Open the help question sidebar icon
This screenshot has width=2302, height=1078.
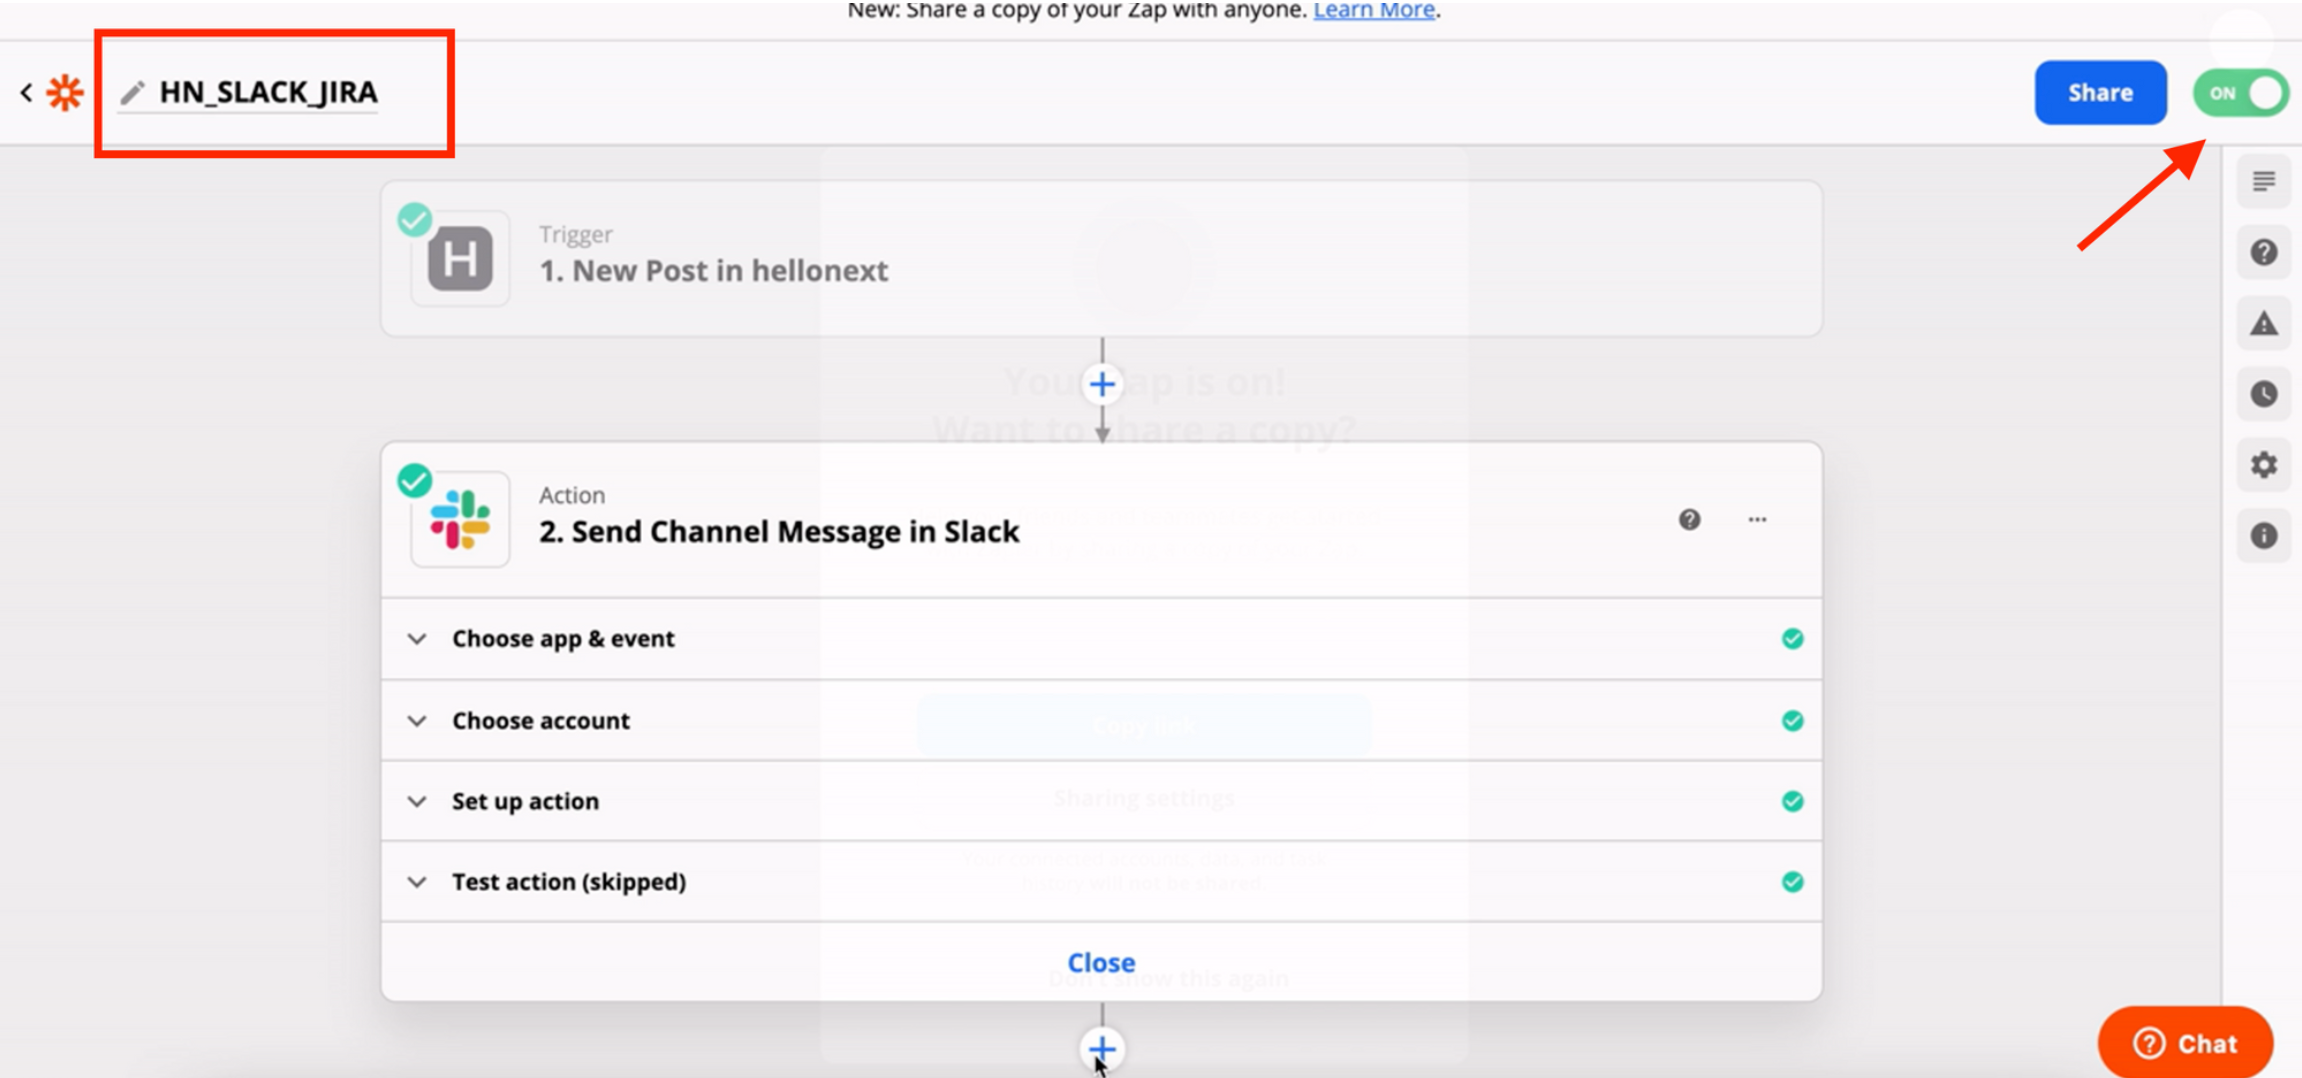2264,252
